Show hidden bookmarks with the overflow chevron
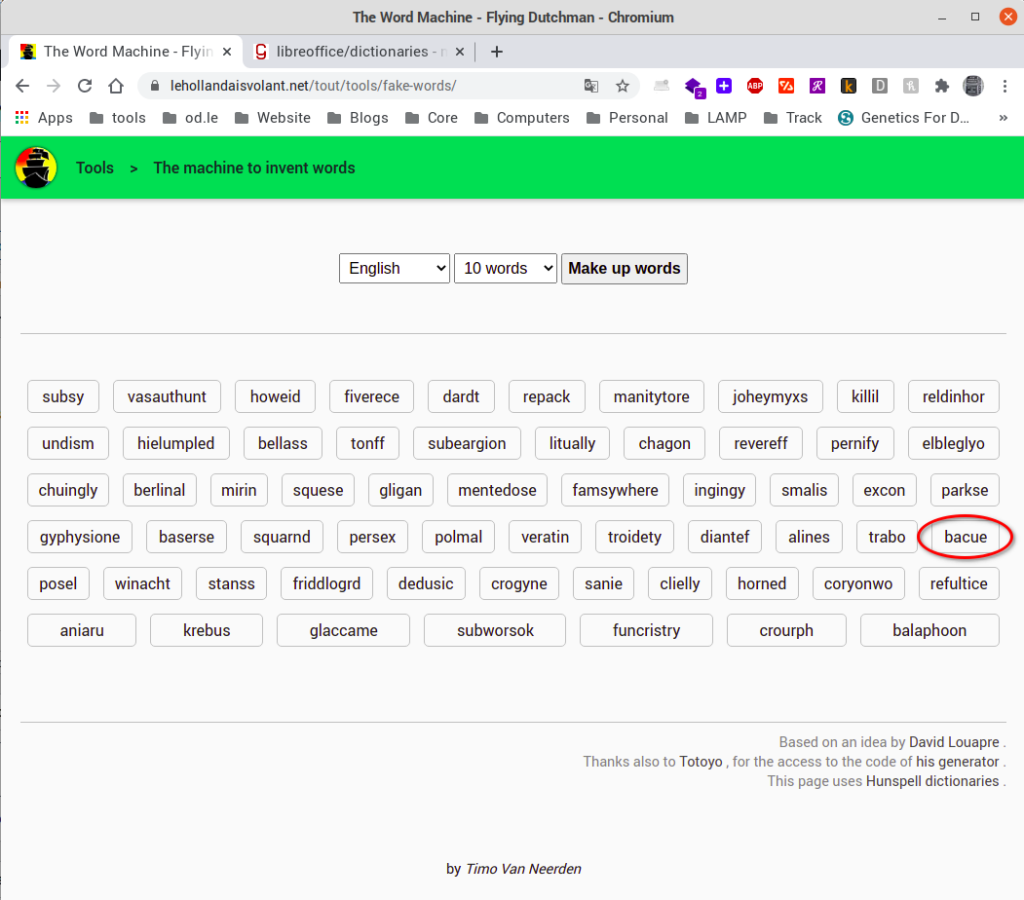The height and width of the screenshot is (900, 1024). (1003, 118)
